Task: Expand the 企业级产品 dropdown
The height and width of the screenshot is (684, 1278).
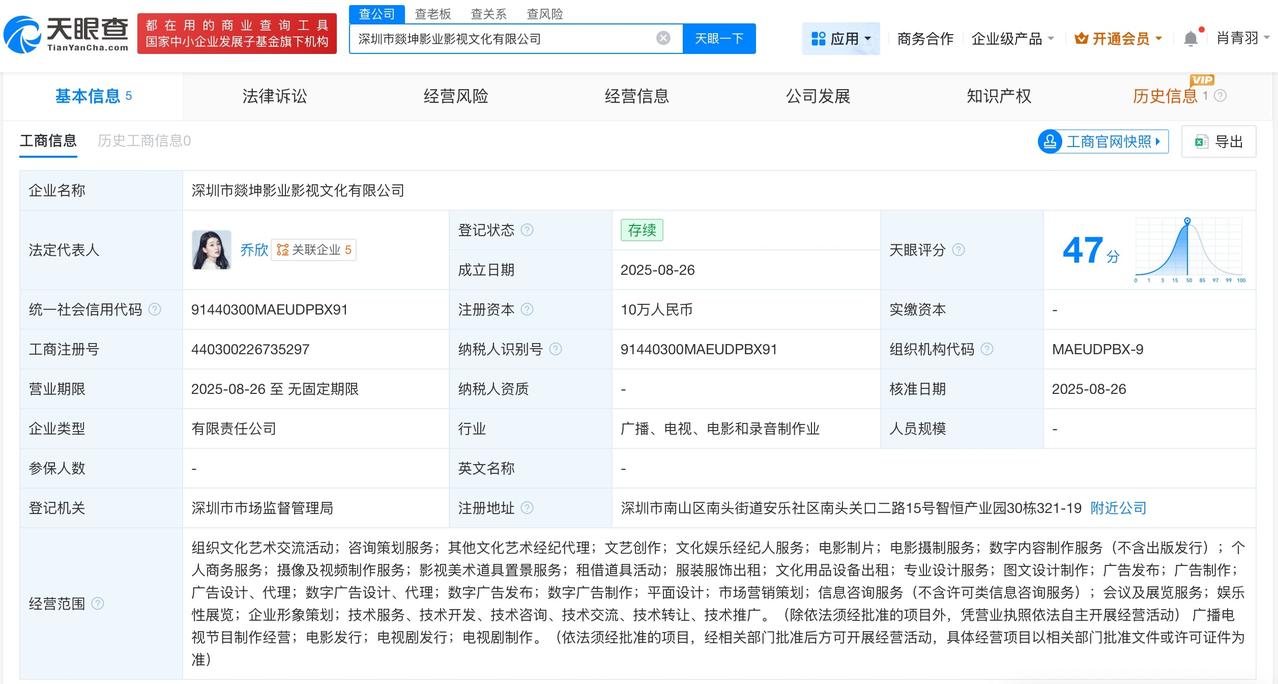Action: 1013,38
